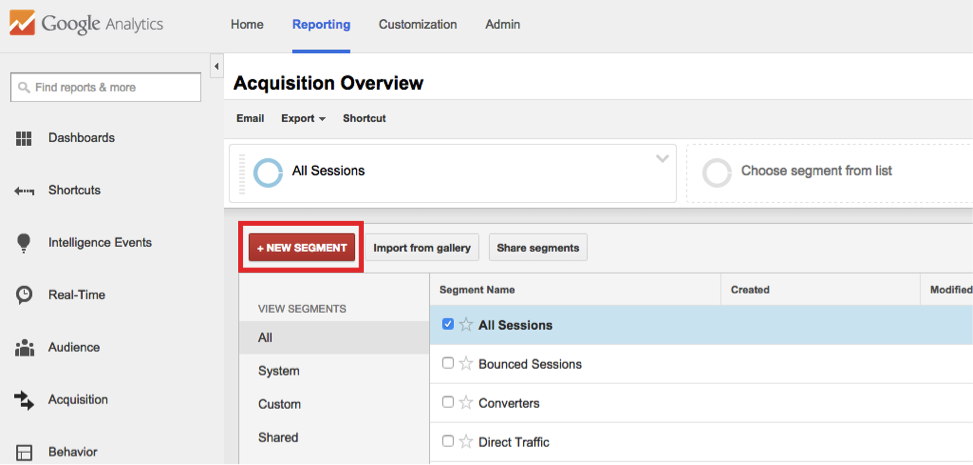Click the search magnifier icon
Viewport: 973px width, 465px height.
[x=24, y=88]
